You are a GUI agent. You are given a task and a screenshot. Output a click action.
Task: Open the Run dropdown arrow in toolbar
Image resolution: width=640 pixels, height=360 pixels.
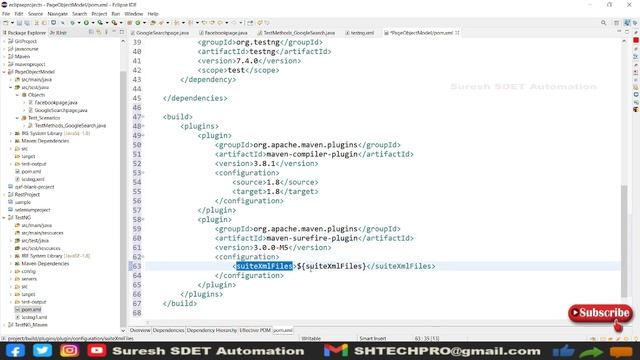click(93, 23)
